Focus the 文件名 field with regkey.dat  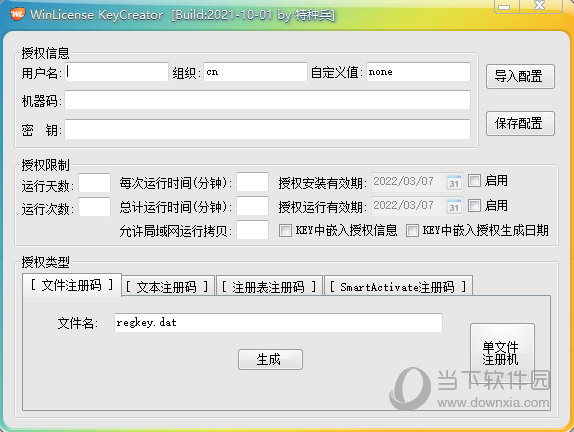(x=278, y=323)
